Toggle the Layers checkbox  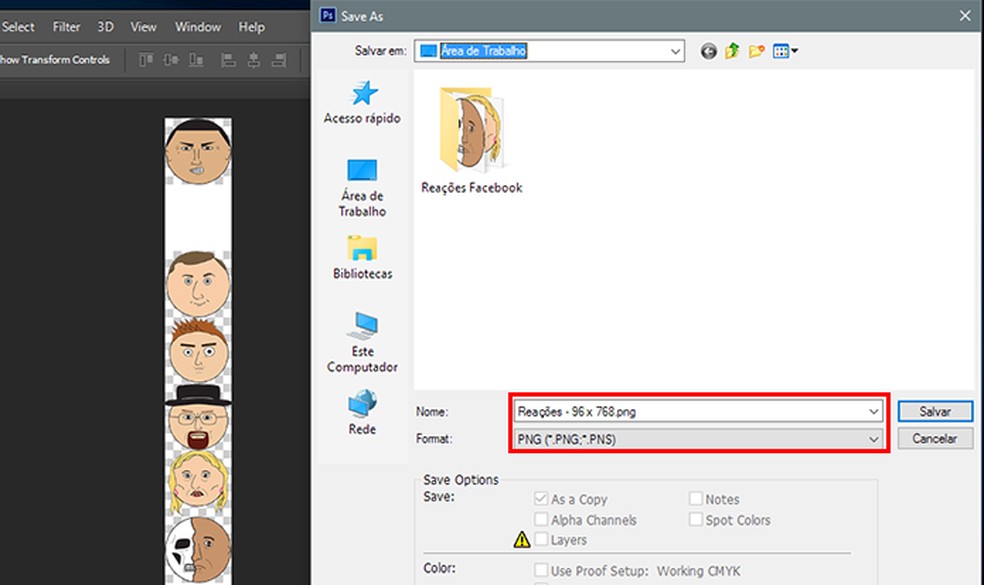pyautogui.click(x=541, y=540)
